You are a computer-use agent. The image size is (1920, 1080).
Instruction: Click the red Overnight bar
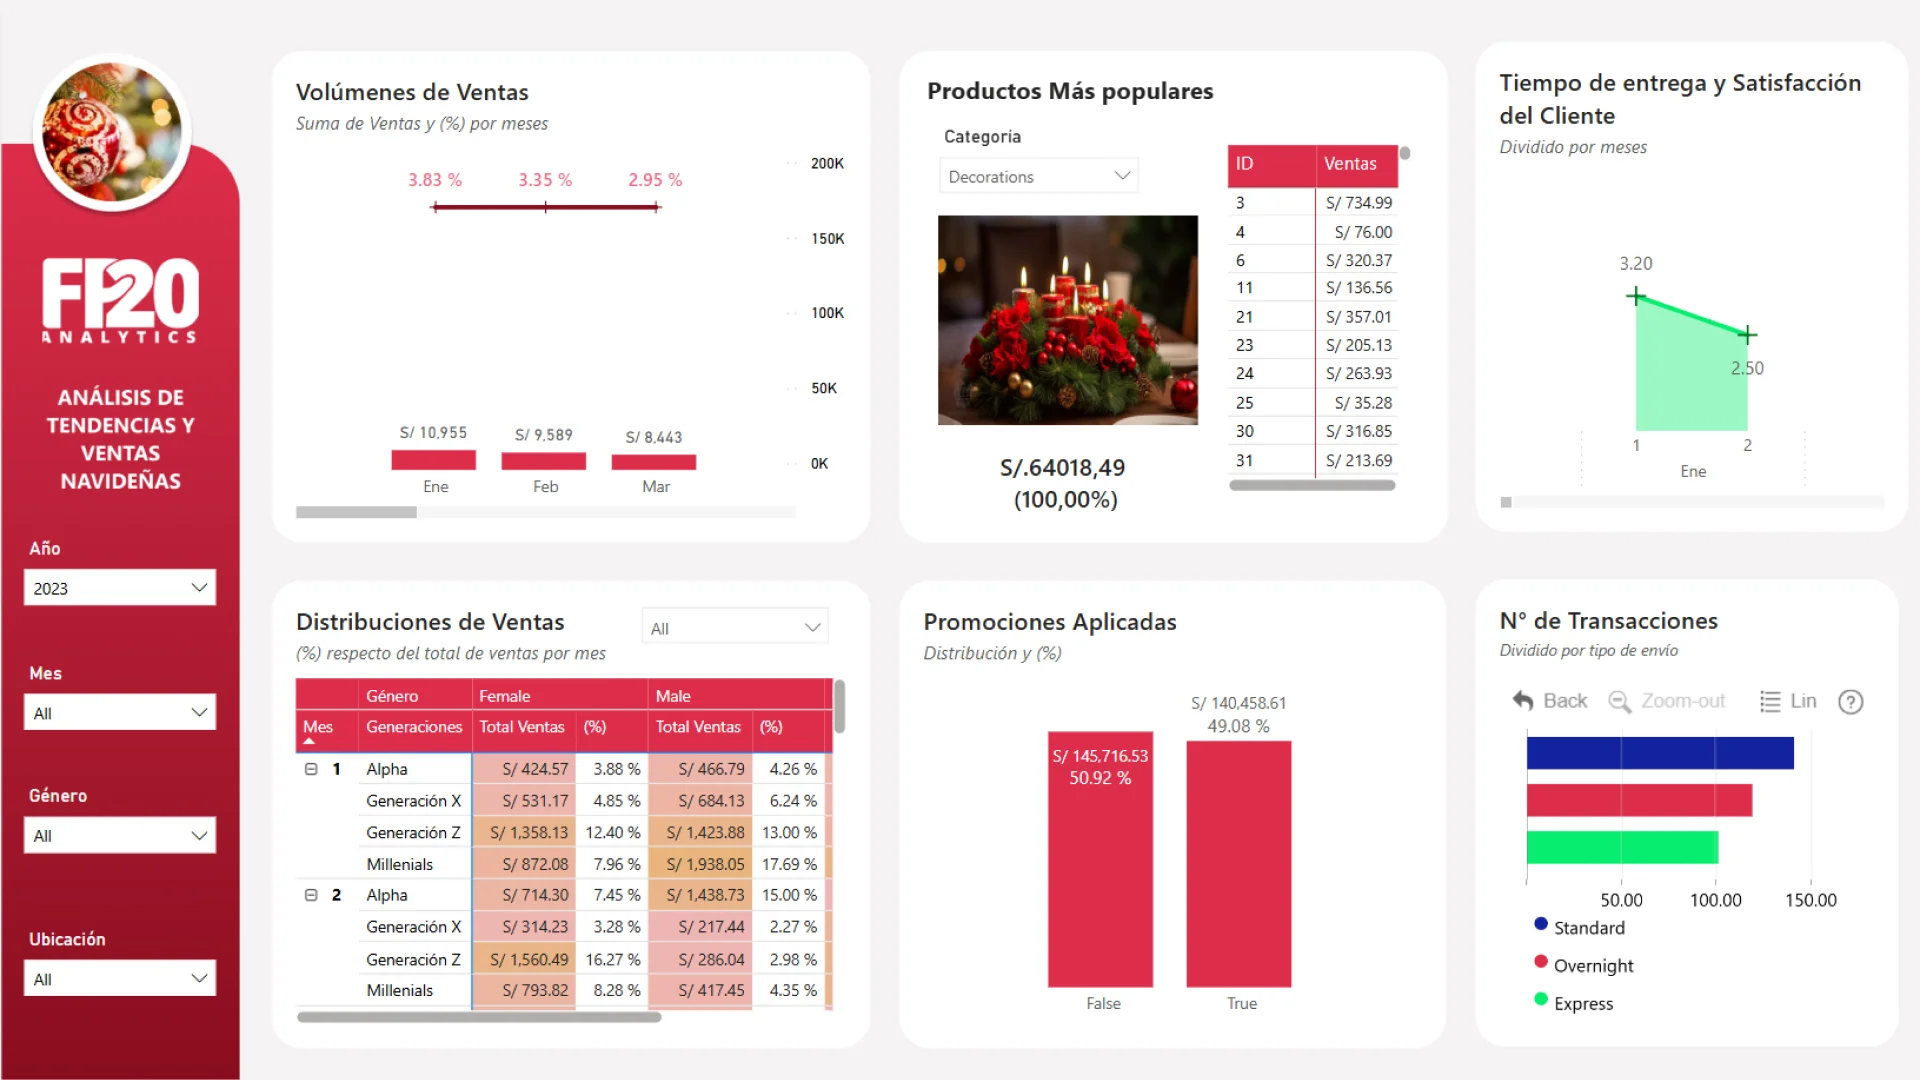1639,800
